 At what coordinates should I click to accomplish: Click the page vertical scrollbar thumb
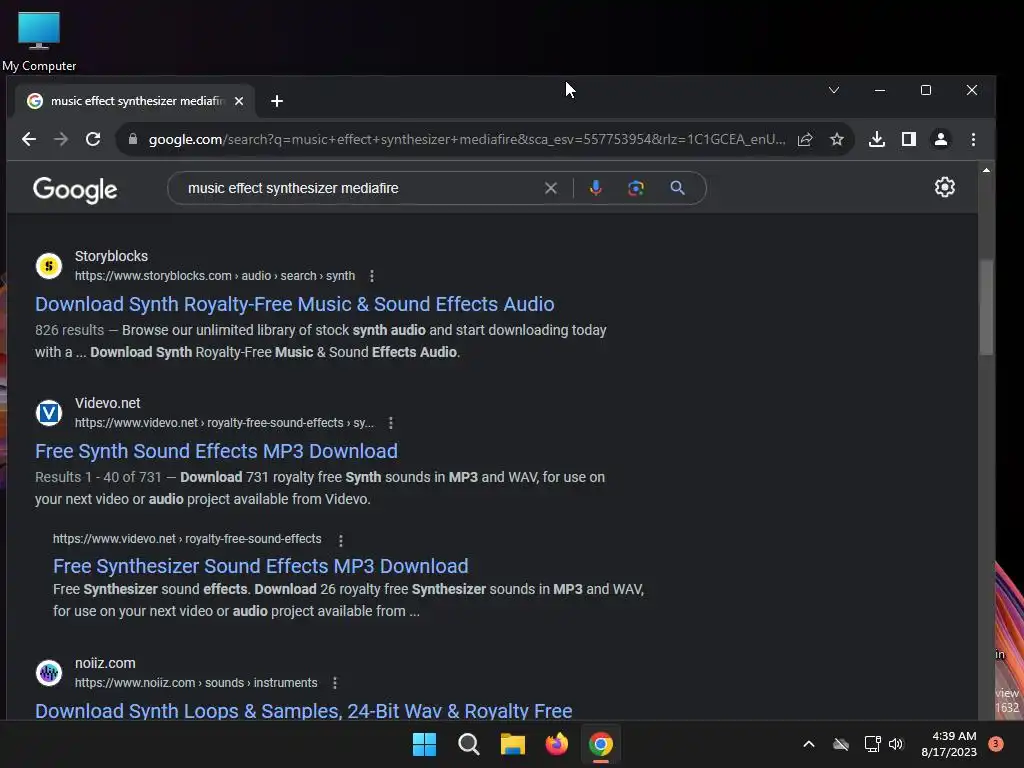(986, 308)
